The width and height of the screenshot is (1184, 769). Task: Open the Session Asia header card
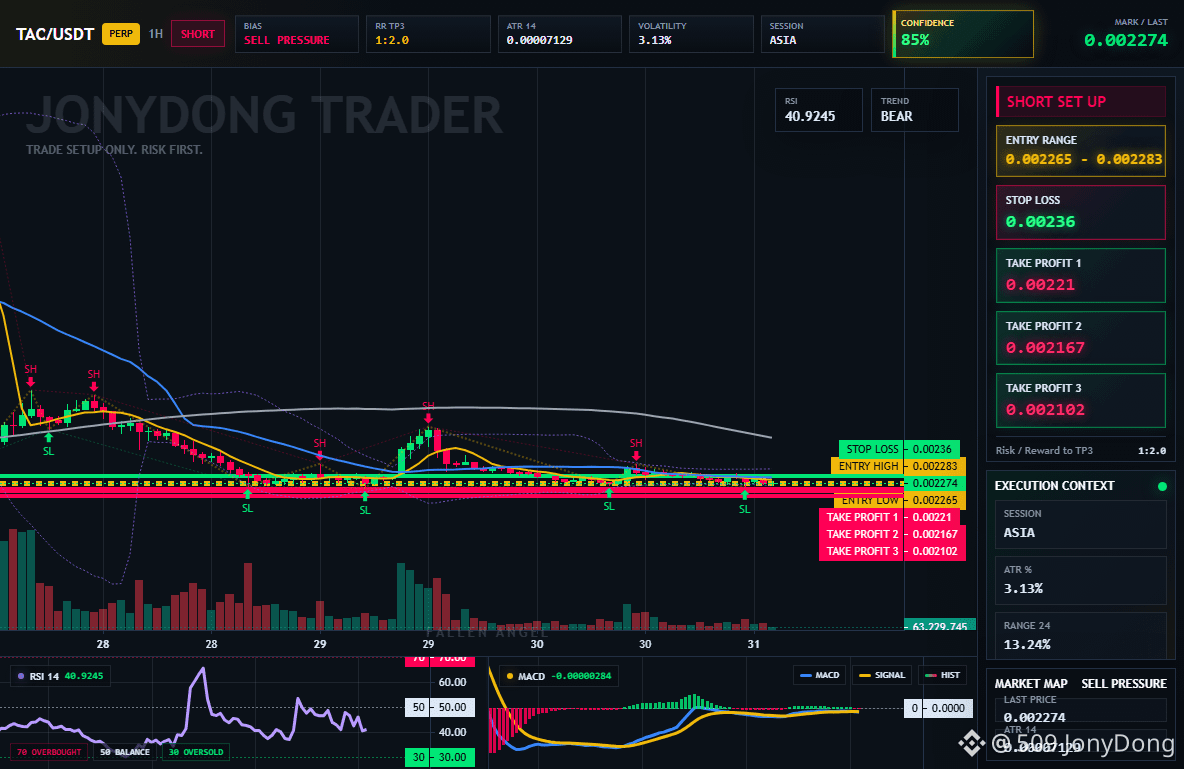point(822,34)
